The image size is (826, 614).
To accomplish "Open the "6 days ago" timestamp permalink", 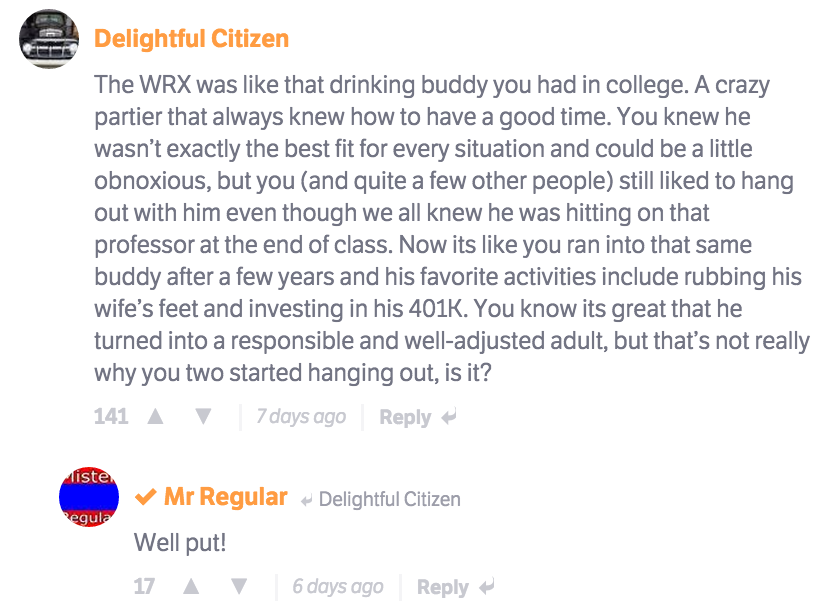I will tap(338, 587).
